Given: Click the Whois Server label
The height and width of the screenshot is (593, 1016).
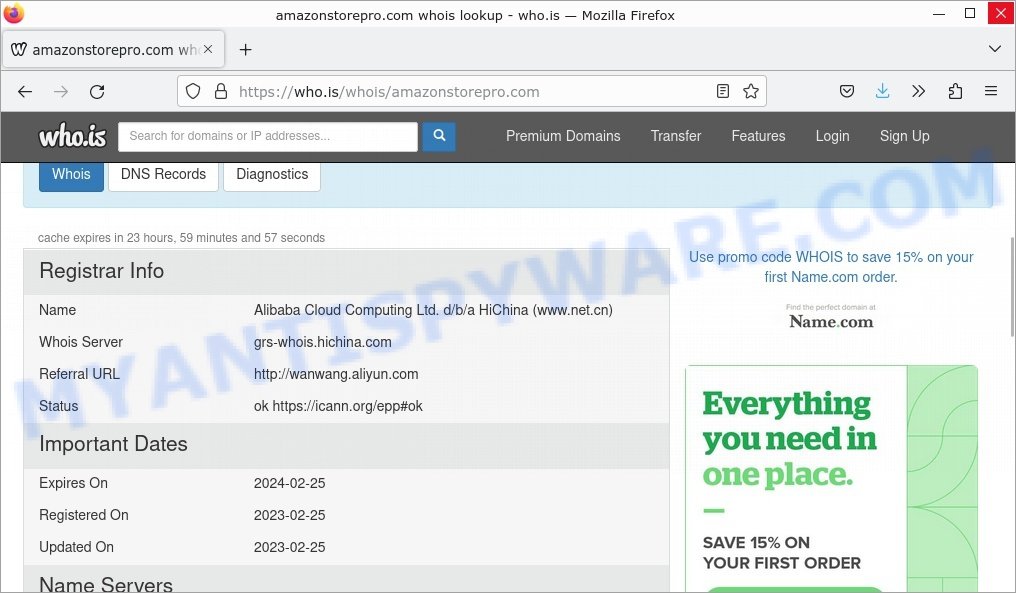Looking at the screenshot, I should click(81, 342).
